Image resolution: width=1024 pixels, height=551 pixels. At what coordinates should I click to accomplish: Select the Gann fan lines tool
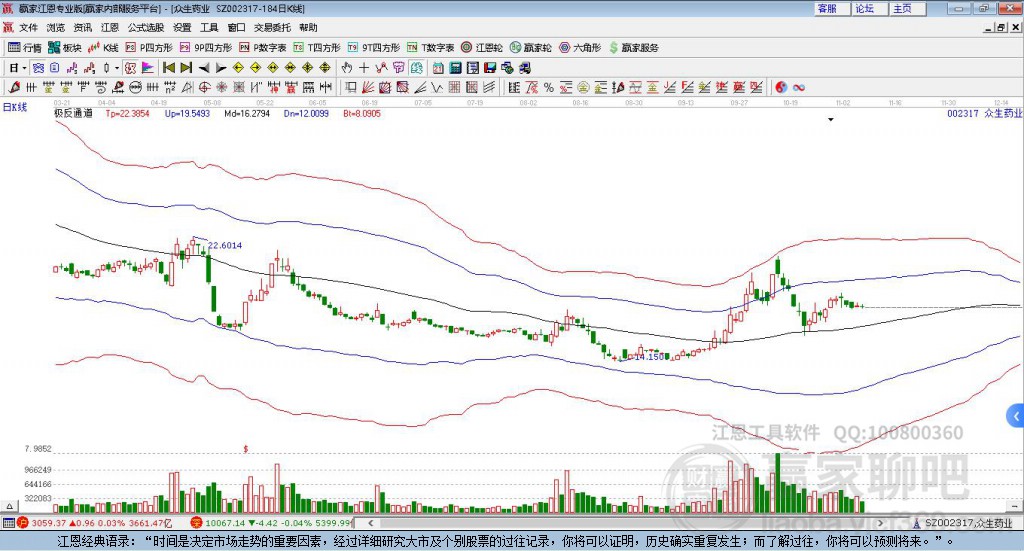[368, 87]
